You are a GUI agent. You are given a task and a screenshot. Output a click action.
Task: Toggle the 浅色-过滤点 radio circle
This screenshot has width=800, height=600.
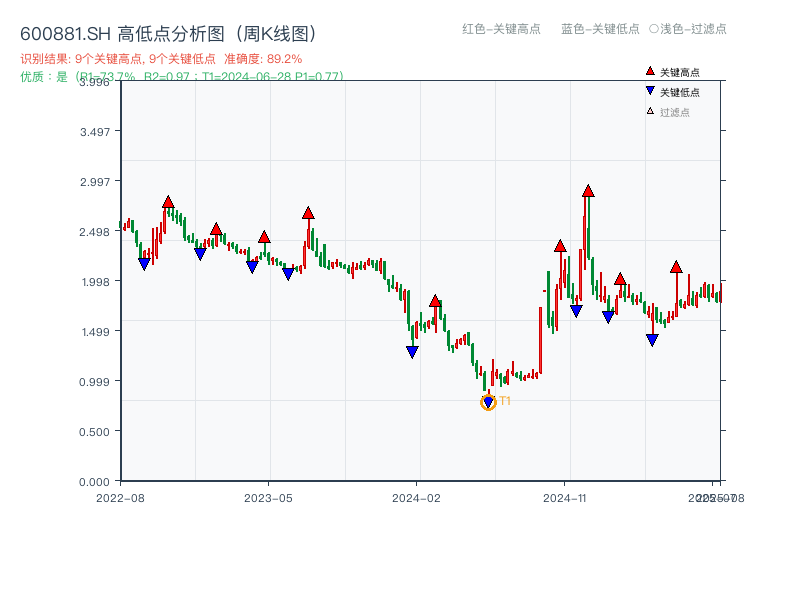(x=654, y=29)
